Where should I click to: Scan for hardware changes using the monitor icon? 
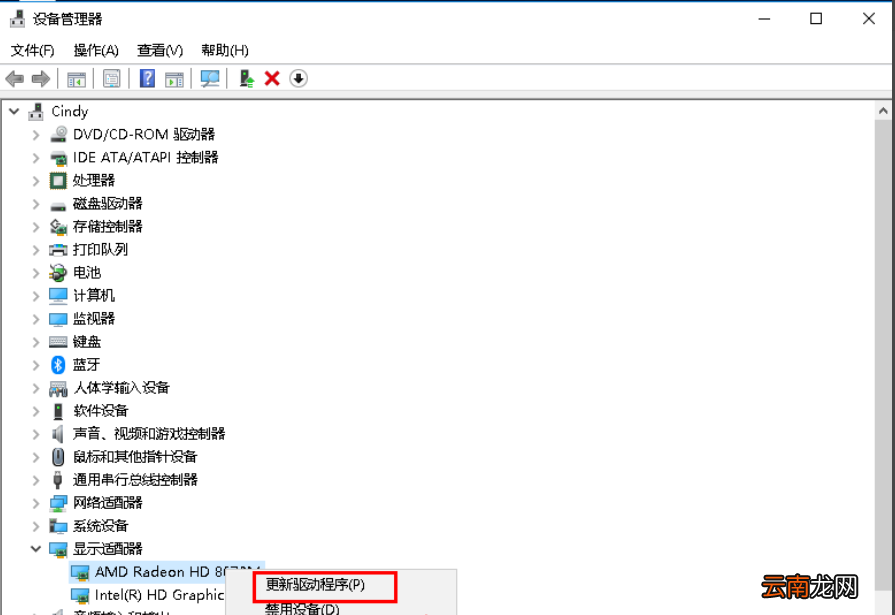[x=210, y=79]
